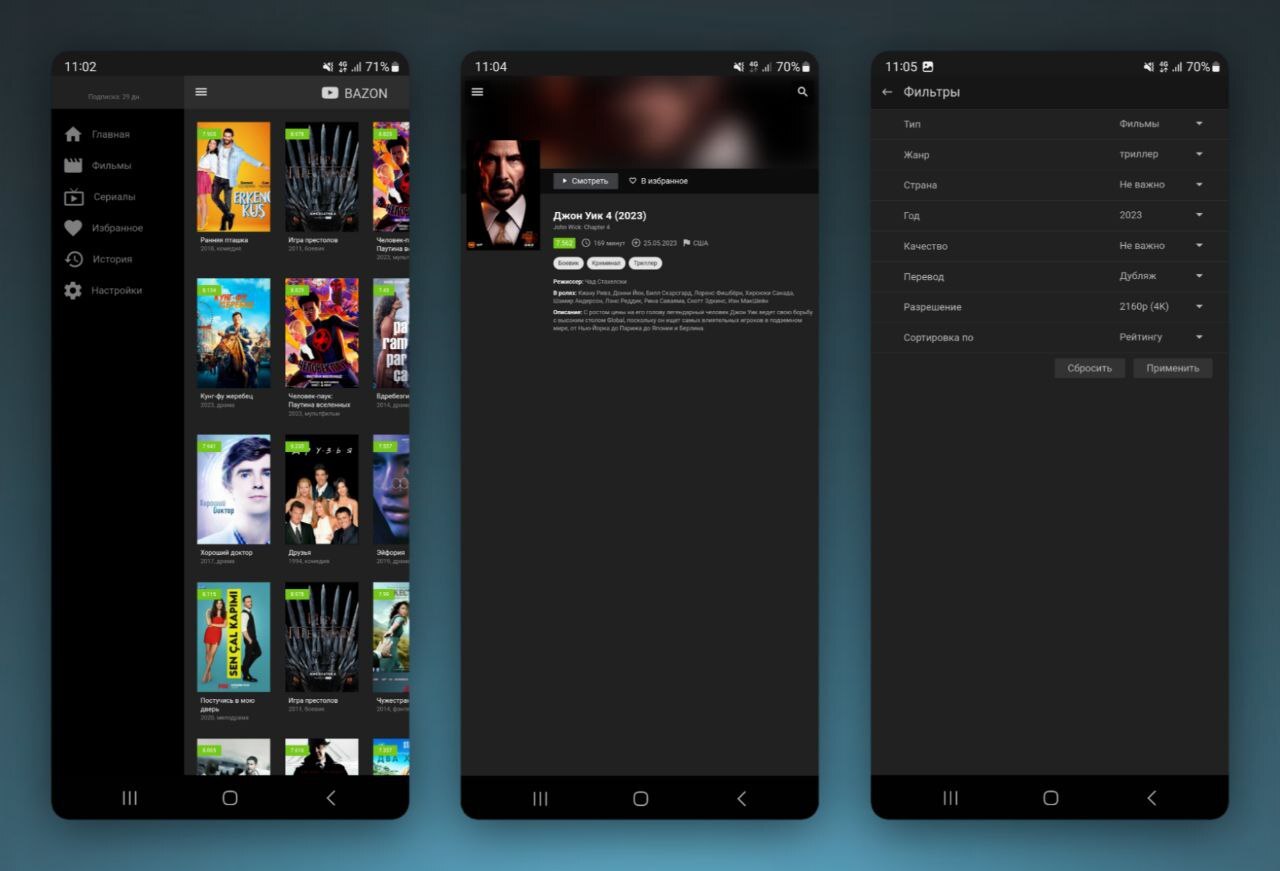Tap the clock icon next to 169 минут

tap(586, 243)
